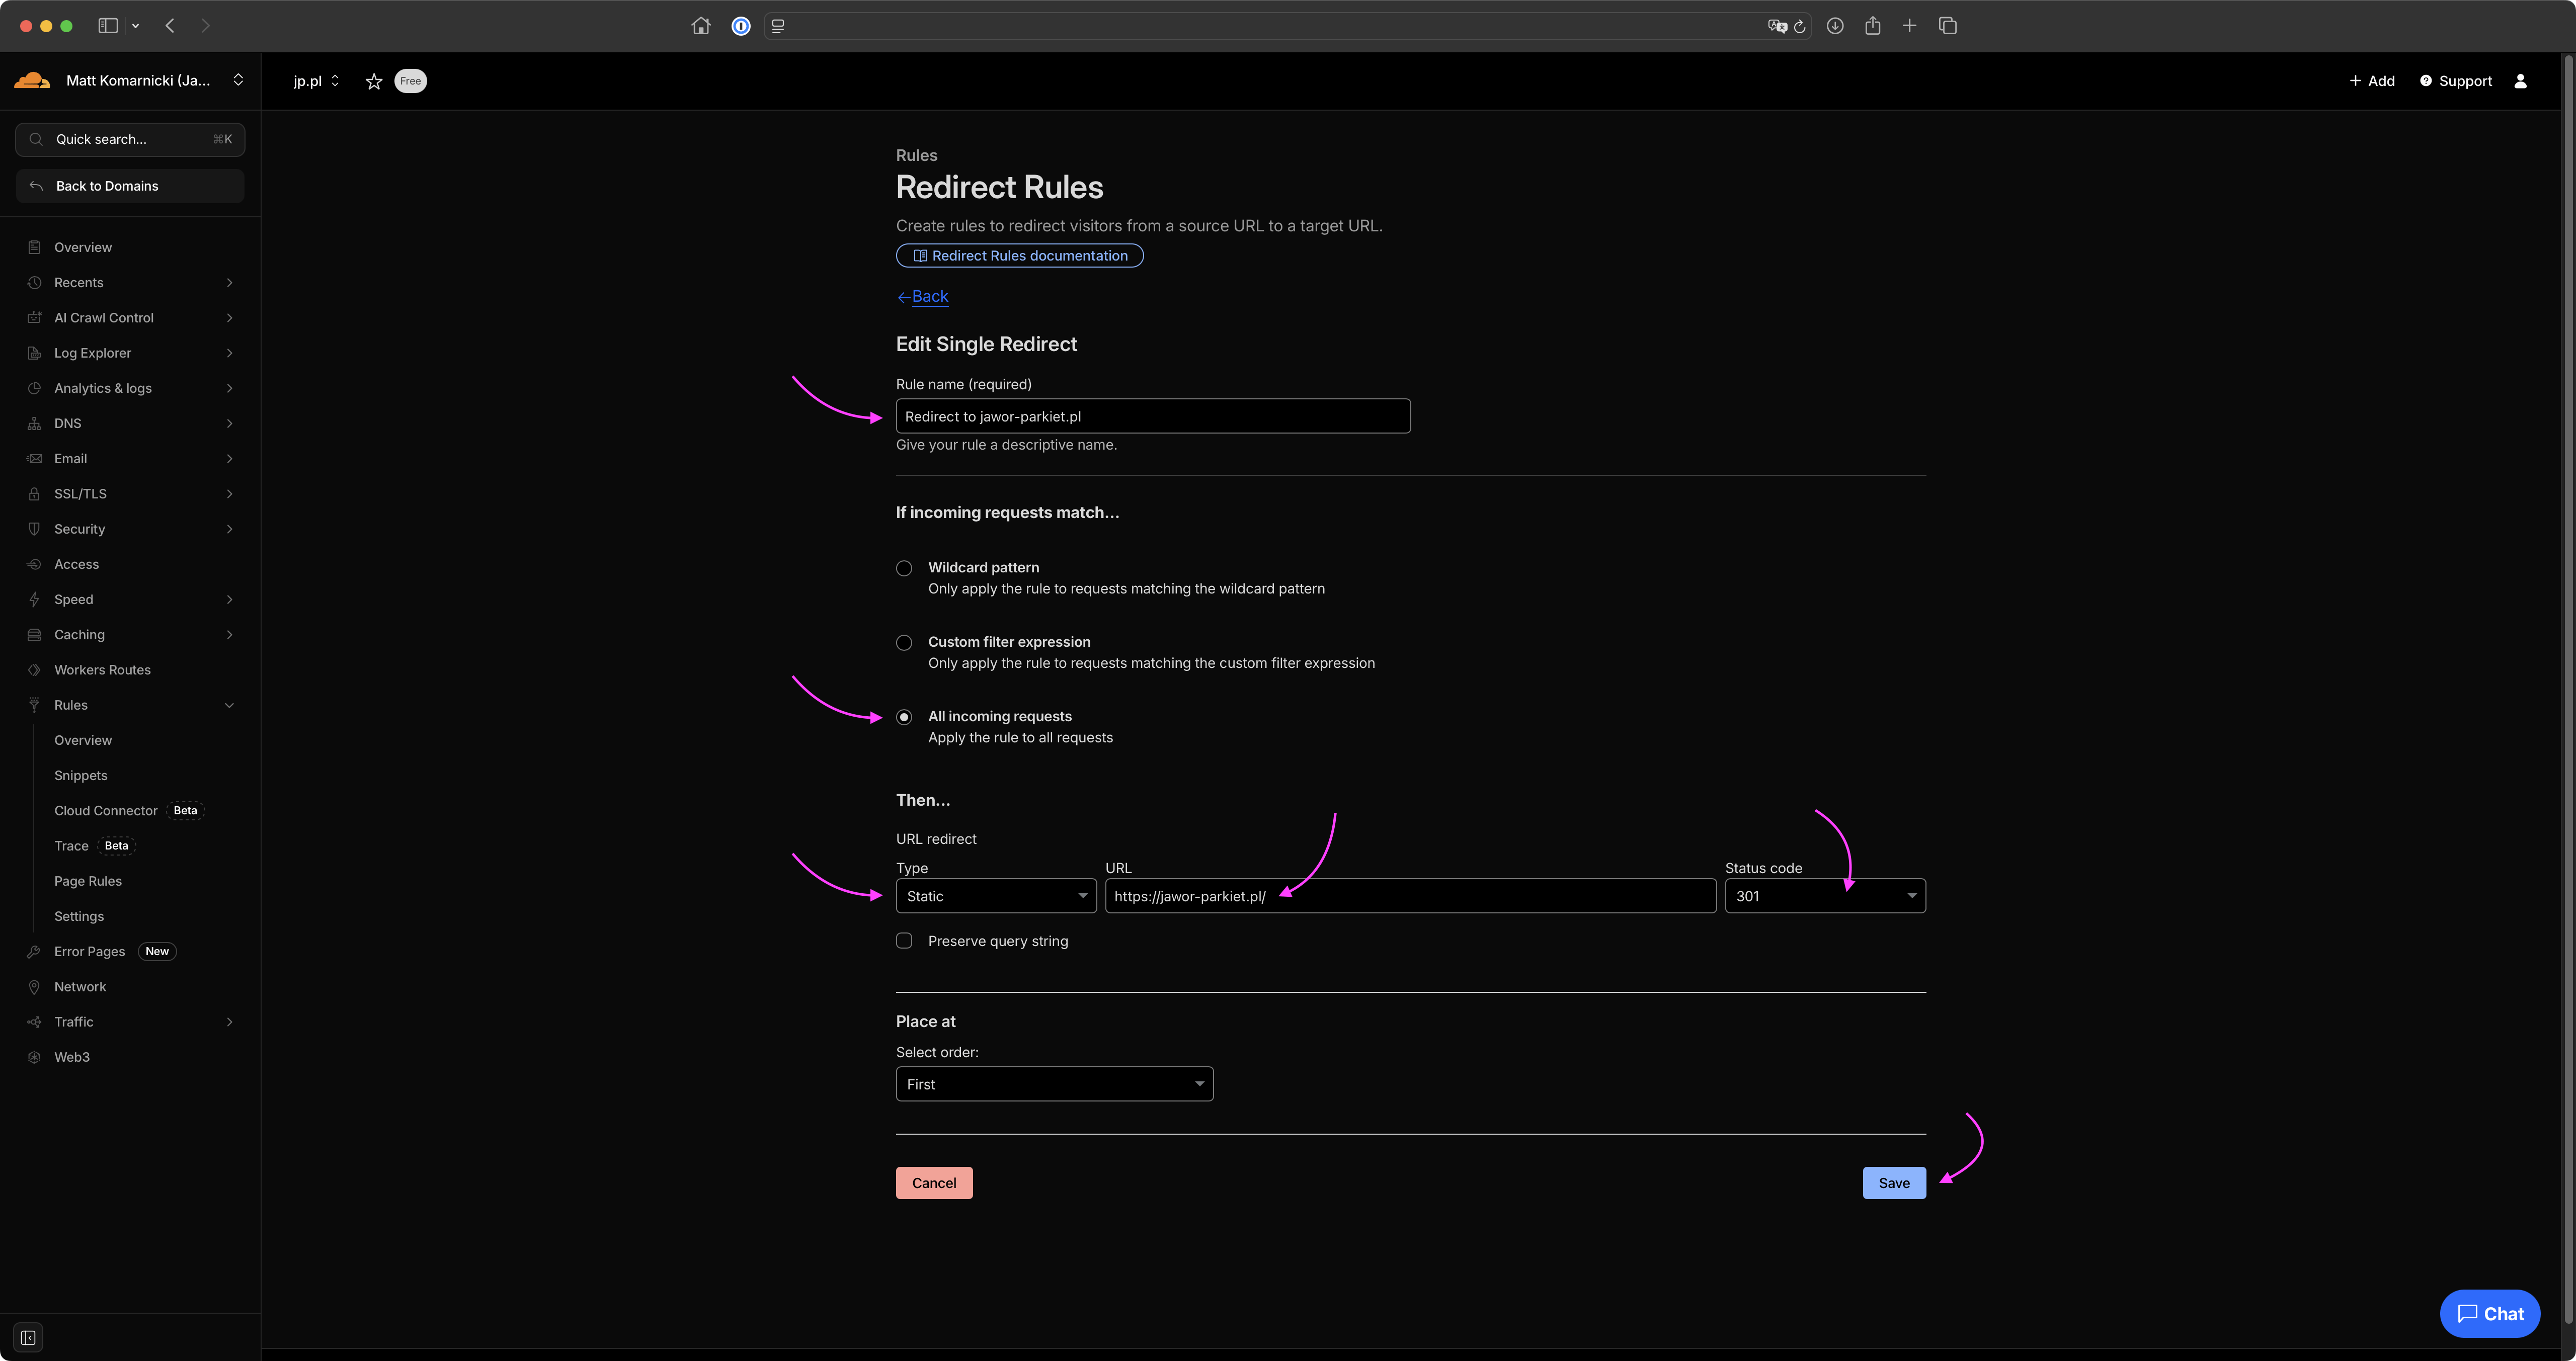Collapse the sidebar with the bottom icon

pos(28,1337)
